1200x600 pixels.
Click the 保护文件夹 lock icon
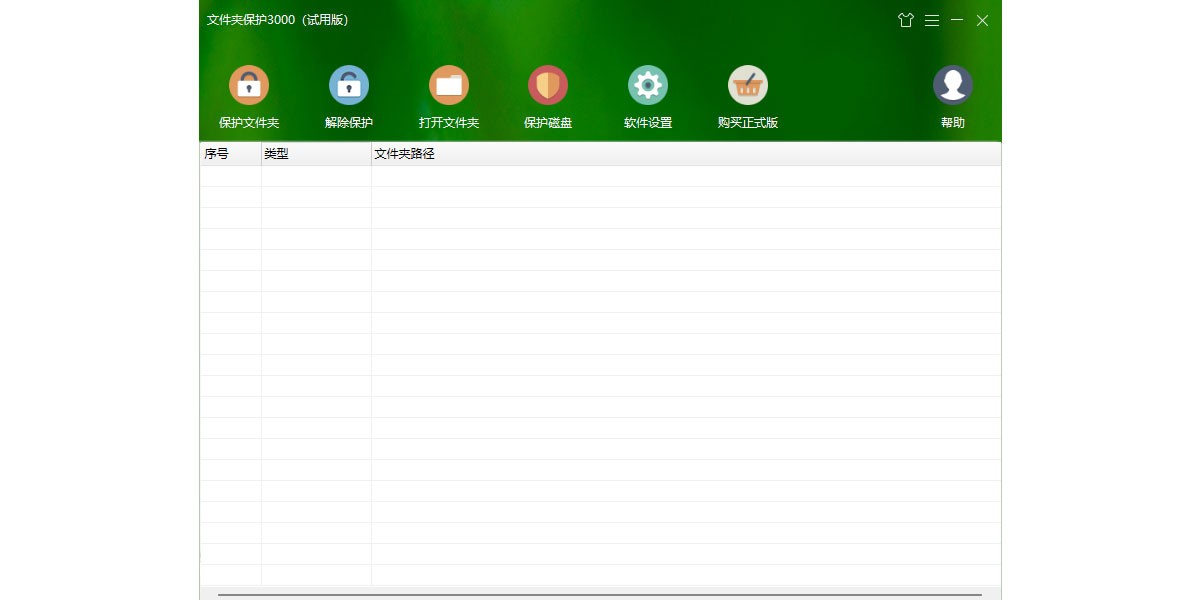click(x=249, y=85)
